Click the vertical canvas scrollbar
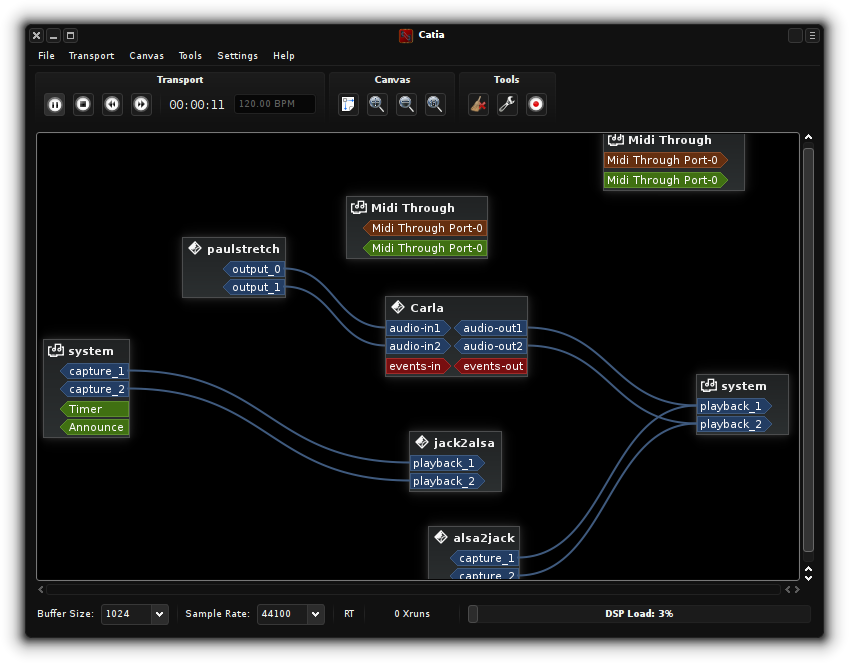 coord(808,349)
